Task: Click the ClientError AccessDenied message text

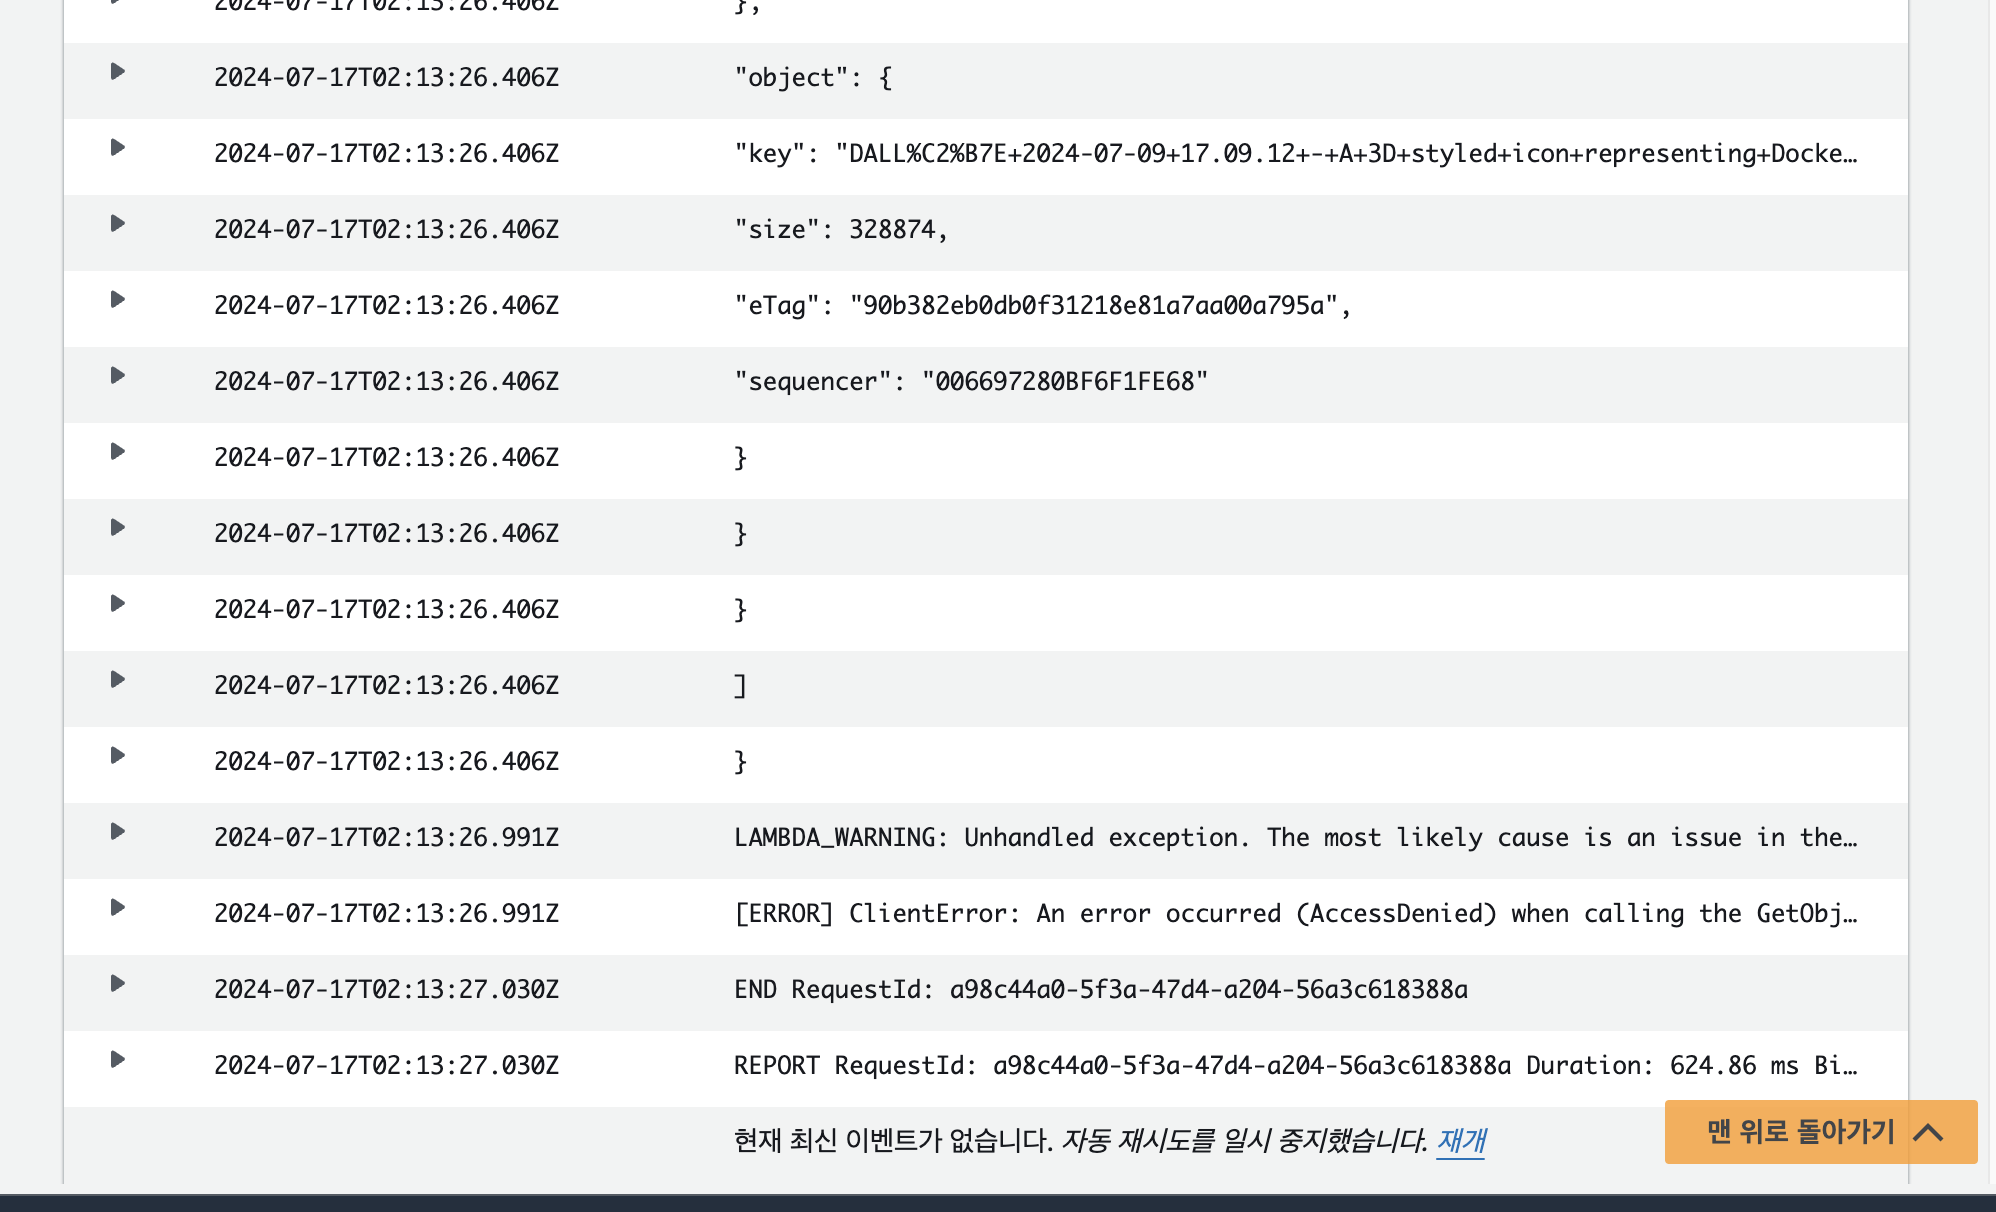Action: [1295, 914]
